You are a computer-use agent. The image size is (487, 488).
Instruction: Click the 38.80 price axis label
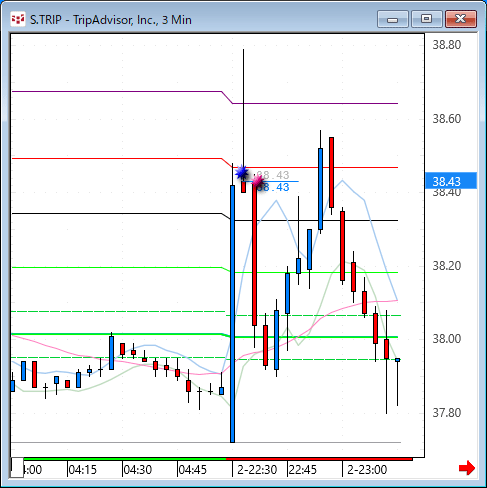coord(447,45)
